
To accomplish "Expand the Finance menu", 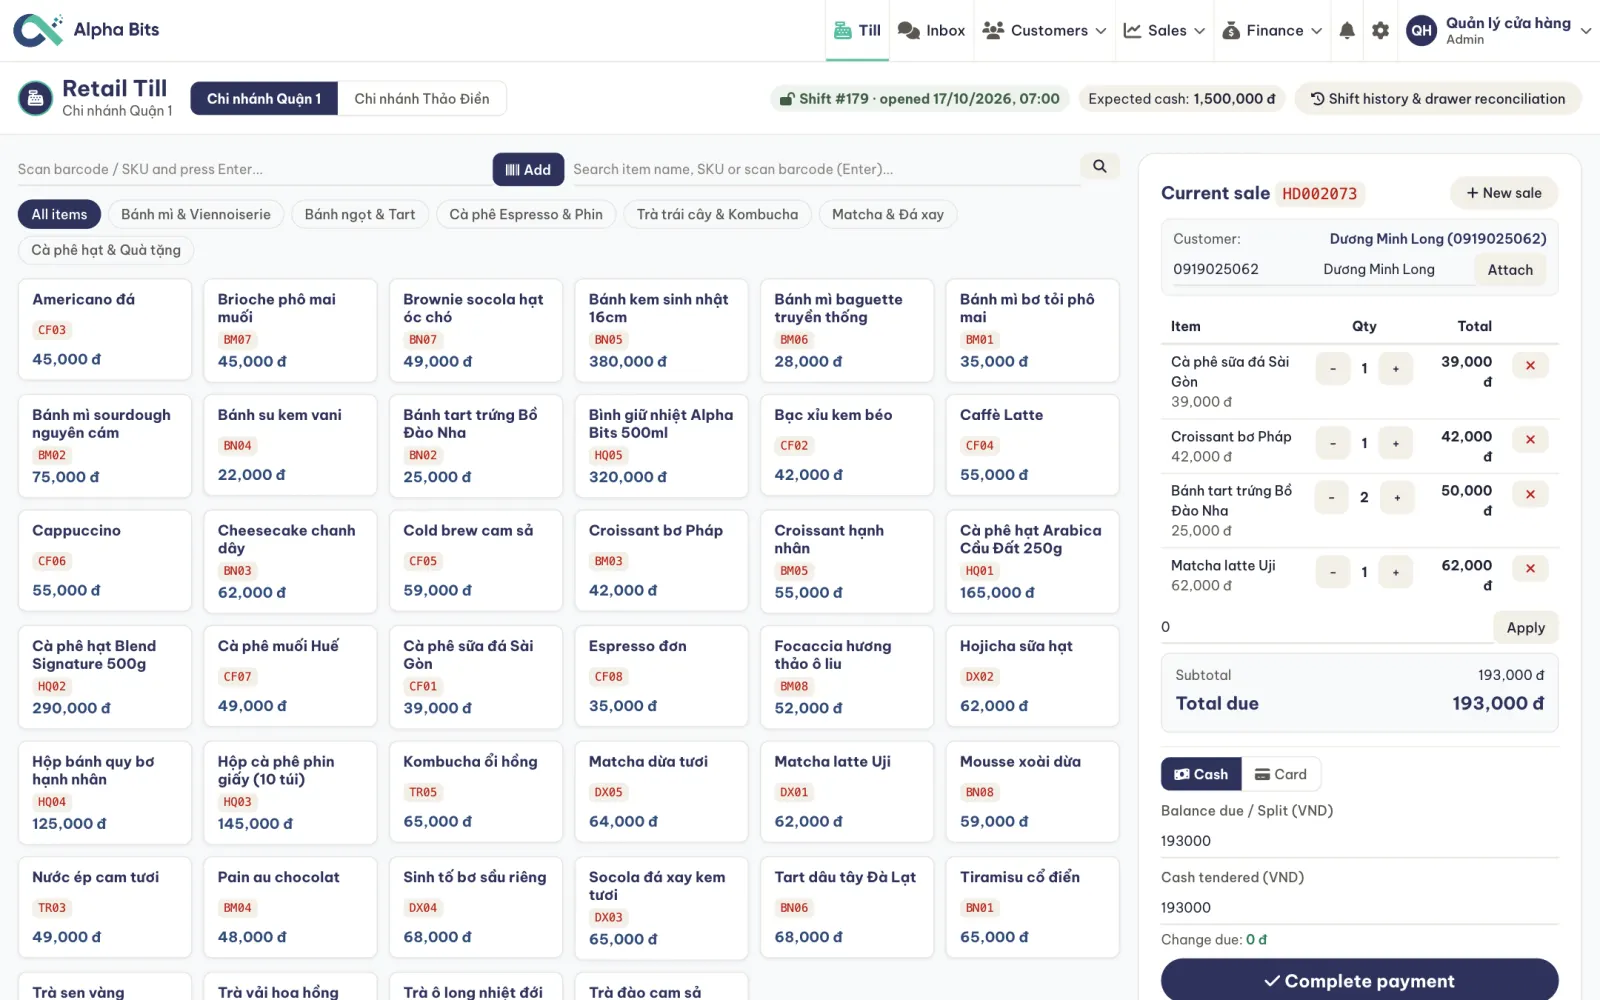I will [x=1272, y=30].
